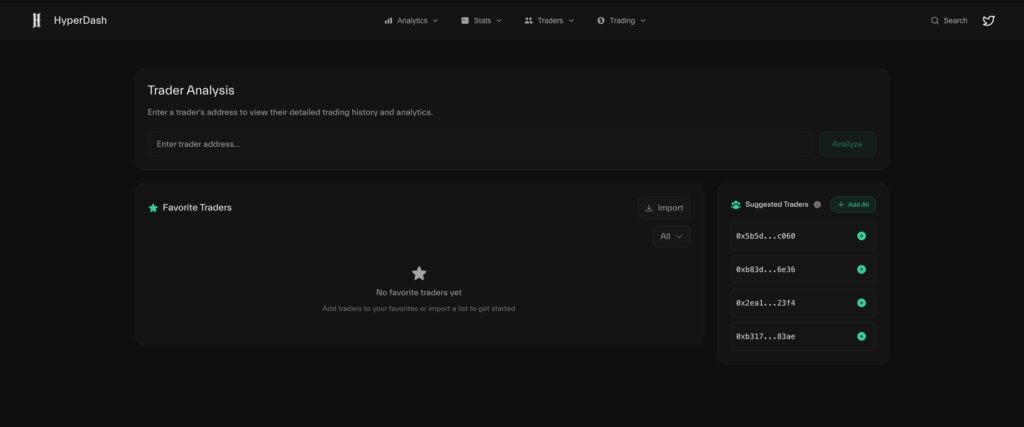Image resolution: width=1024 pixels, height=427 pixels.
Task: Add trader 0xb83d...6e36 using plus icon
Action: pyautogui.click(x=861, y=270)
